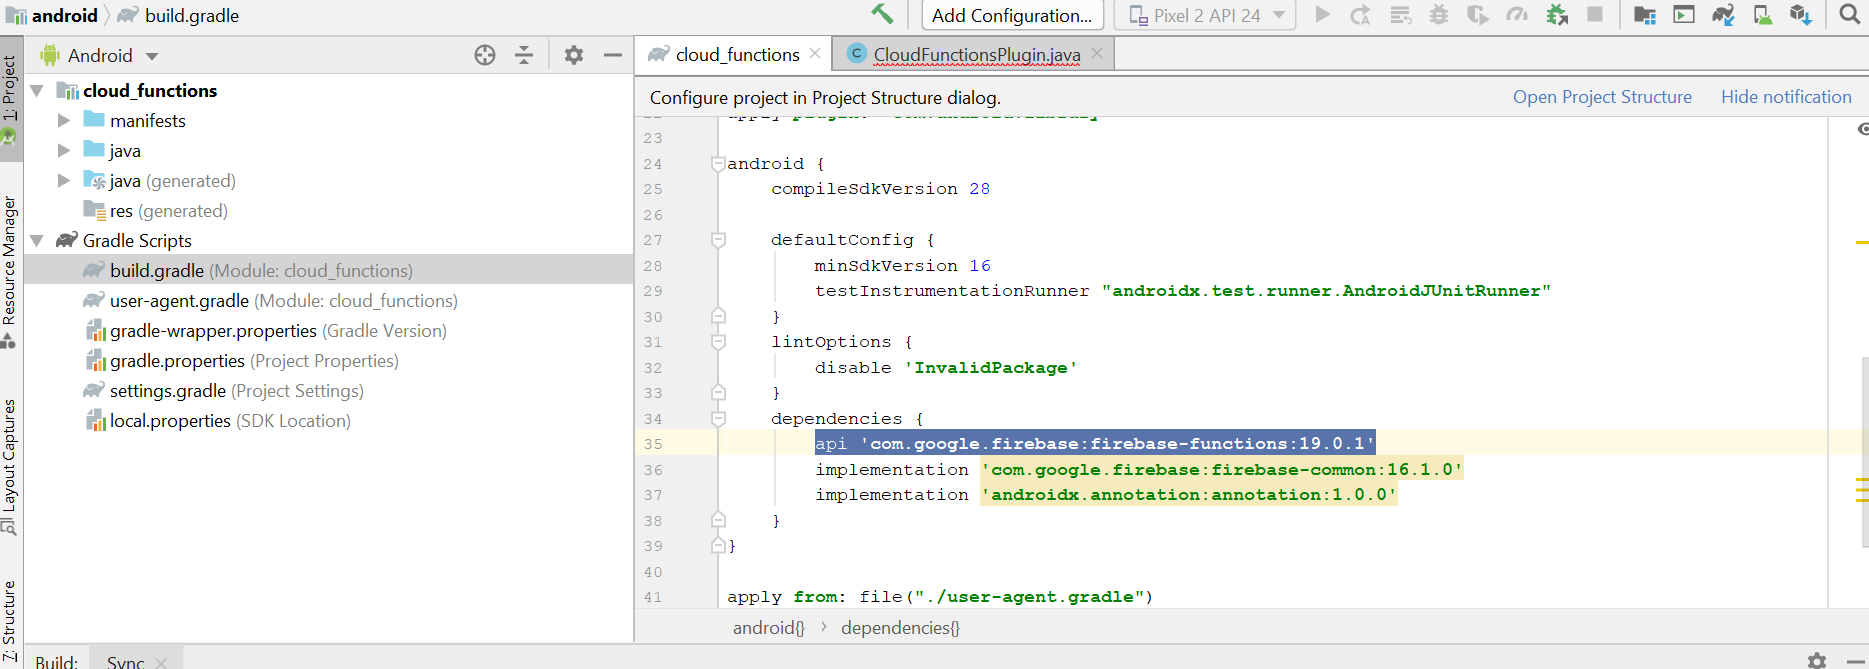1869x669 pixels.
Task: Select local.properties (SDK Location) file
Action: pyautogui.click(x=217, y=421)
